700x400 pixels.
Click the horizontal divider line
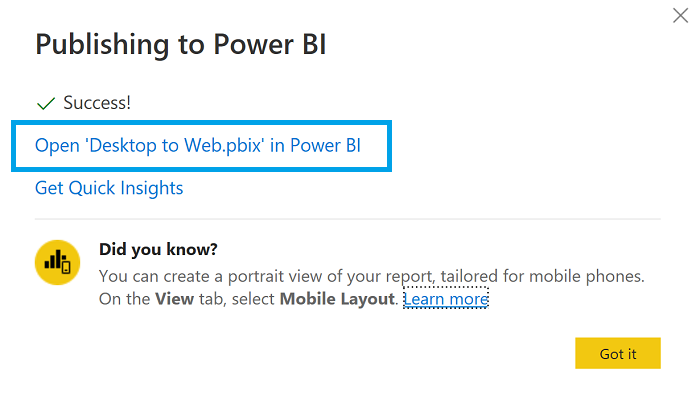coord(347,218)
